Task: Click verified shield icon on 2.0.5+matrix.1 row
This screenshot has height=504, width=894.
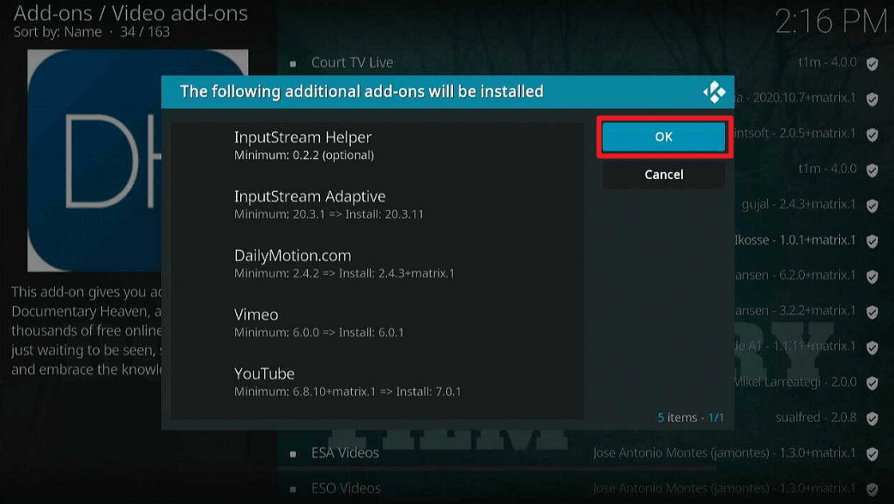Action: point(872,135)
